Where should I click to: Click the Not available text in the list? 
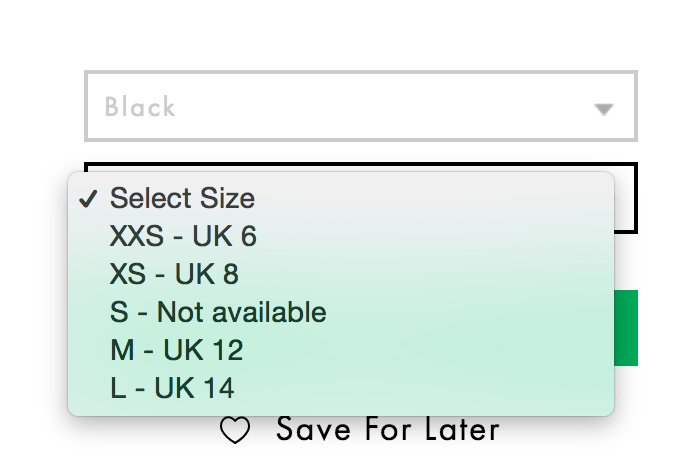tap(241, 312)
